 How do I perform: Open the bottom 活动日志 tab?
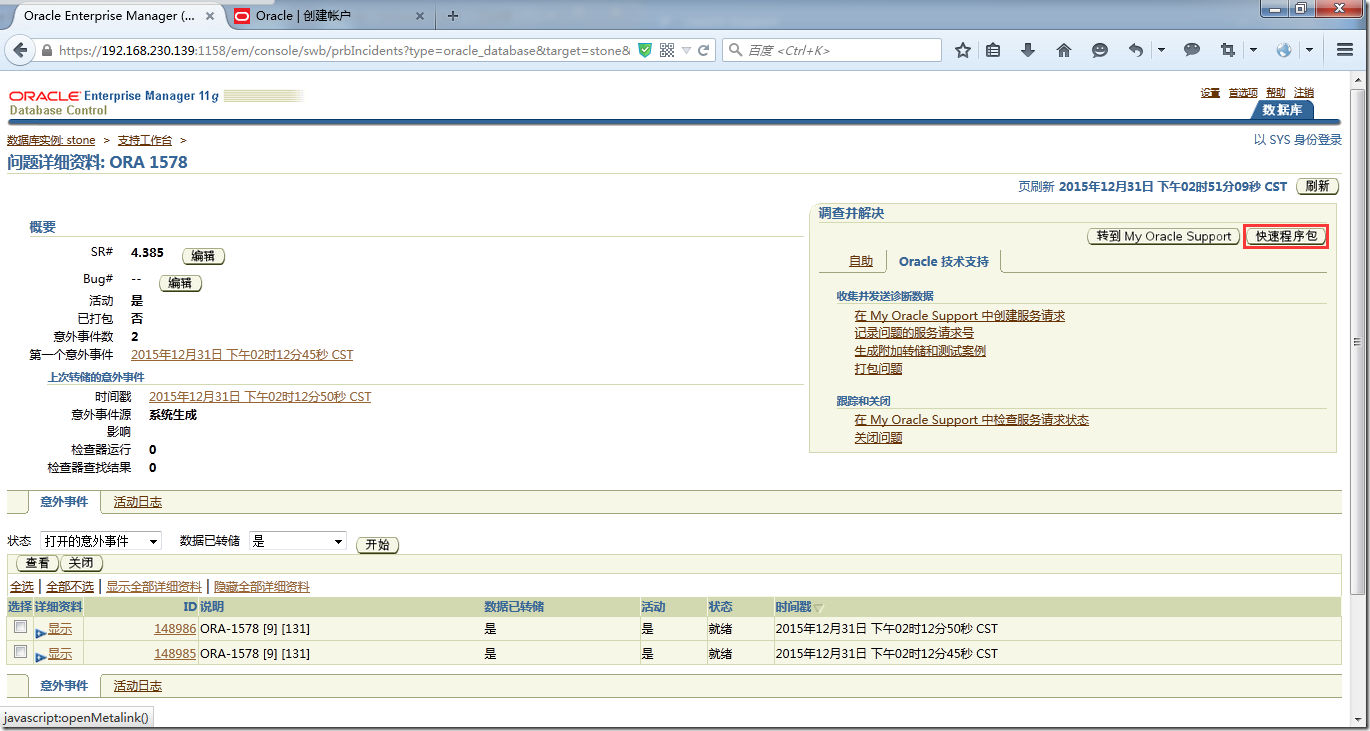[138, 686]
